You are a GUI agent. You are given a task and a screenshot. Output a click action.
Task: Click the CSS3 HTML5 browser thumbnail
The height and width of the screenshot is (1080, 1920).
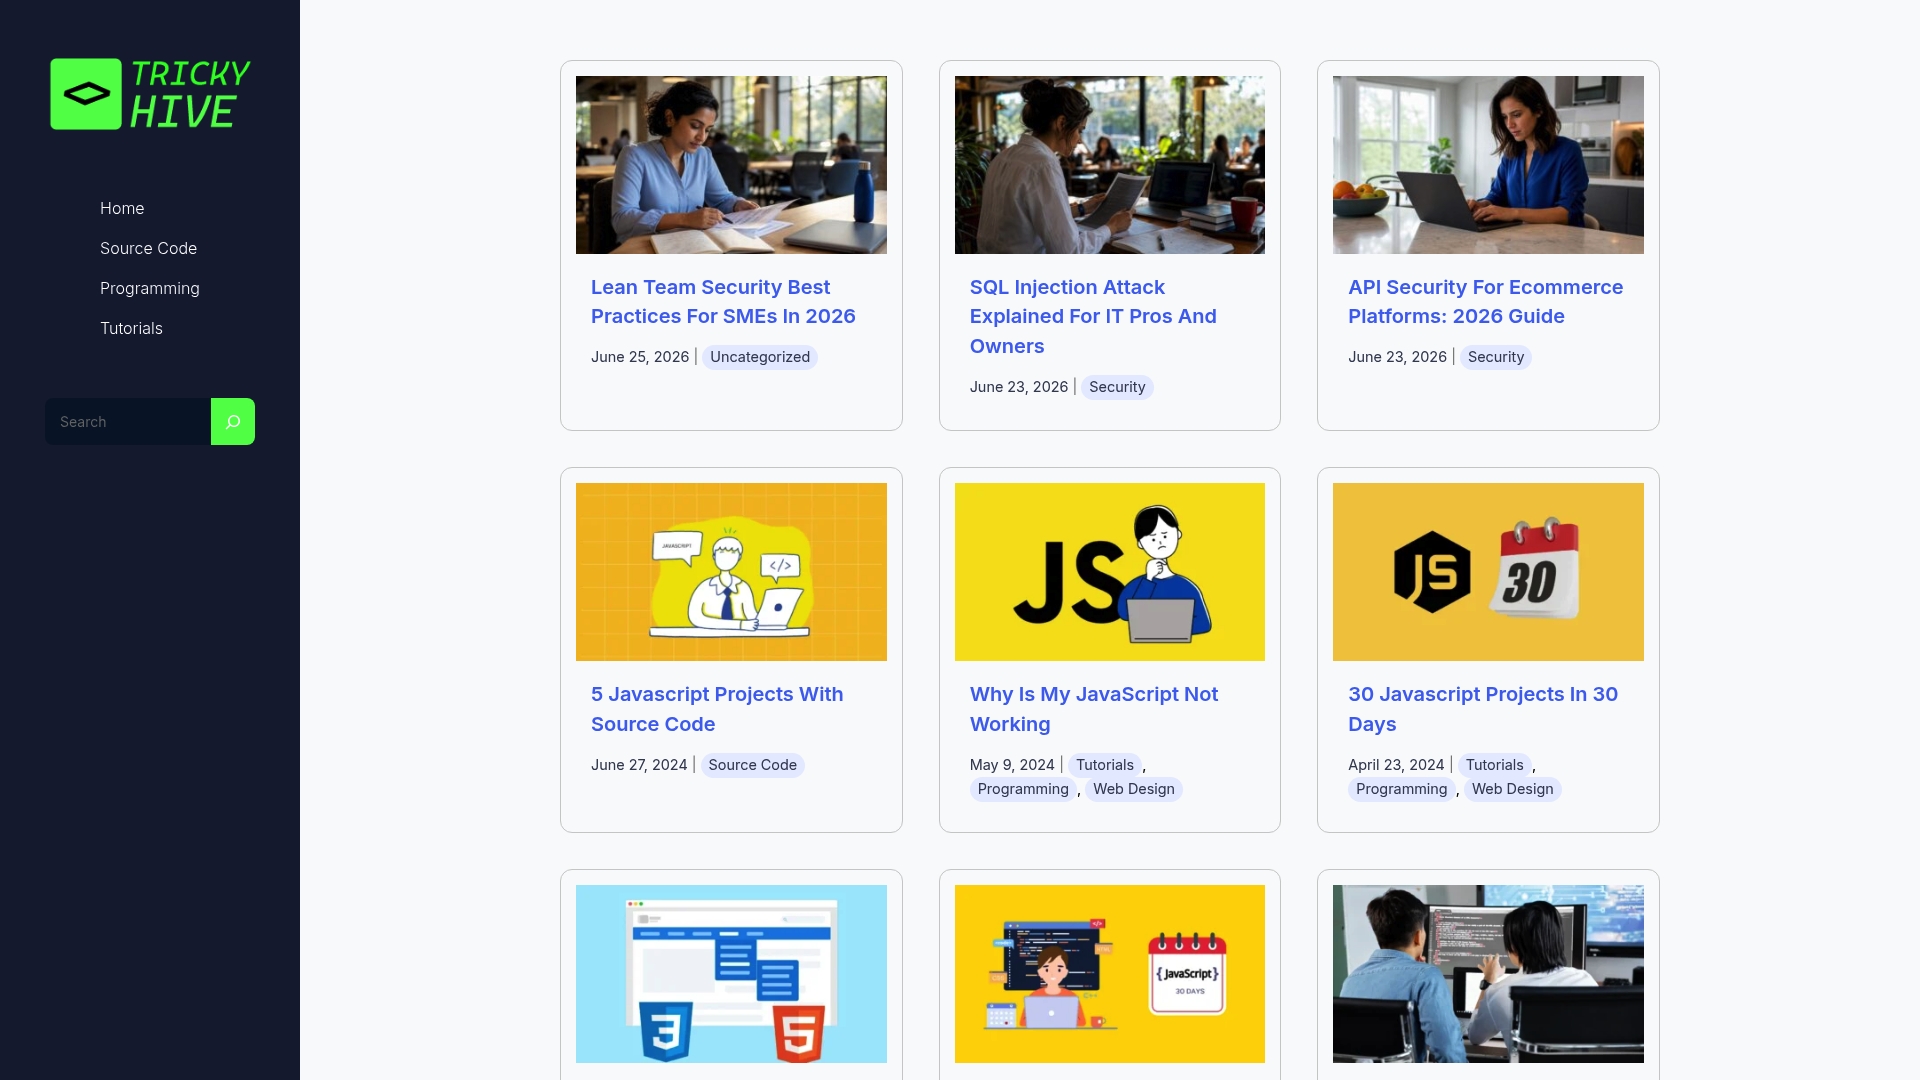(731, 974)
